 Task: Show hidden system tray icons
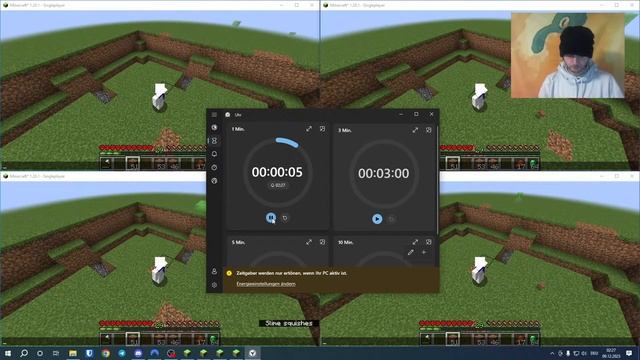pos(552,353)
